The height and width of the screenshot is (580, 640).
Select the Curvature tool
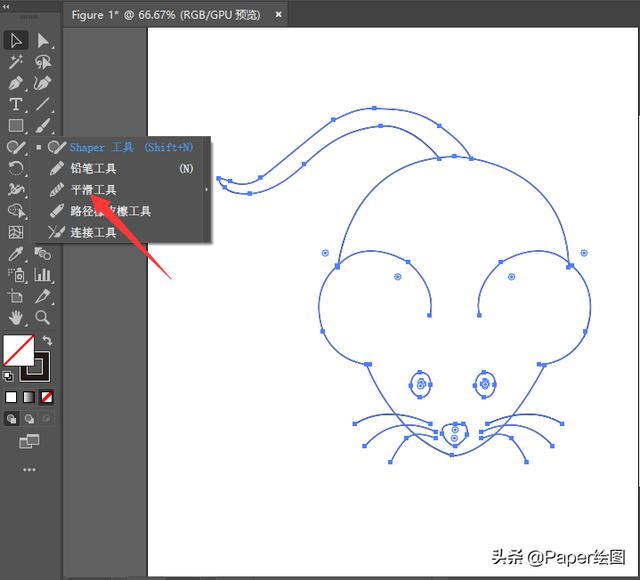tap(42, 83)
